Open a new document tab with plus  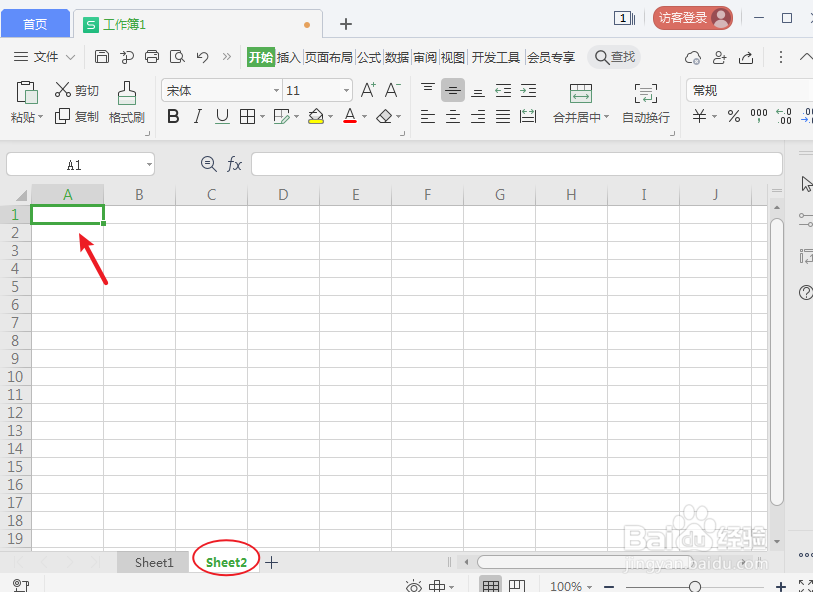click(346, 24)
